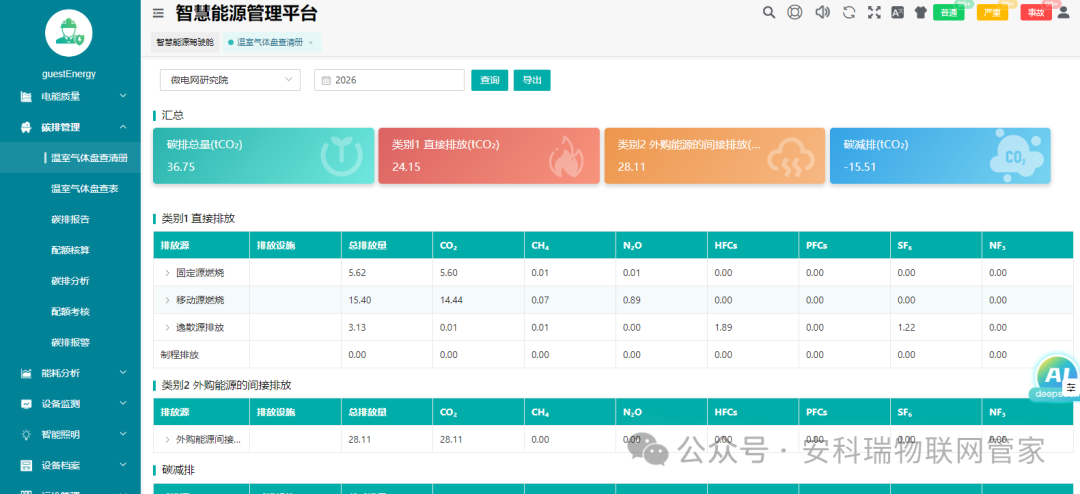Click the 电能质量 sidebar icon

26,96
